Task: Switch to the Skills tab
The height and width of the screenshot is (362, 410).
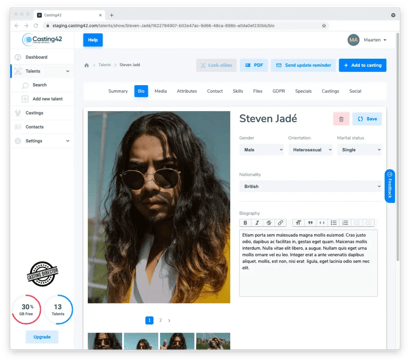Action: tap(238, 91)
